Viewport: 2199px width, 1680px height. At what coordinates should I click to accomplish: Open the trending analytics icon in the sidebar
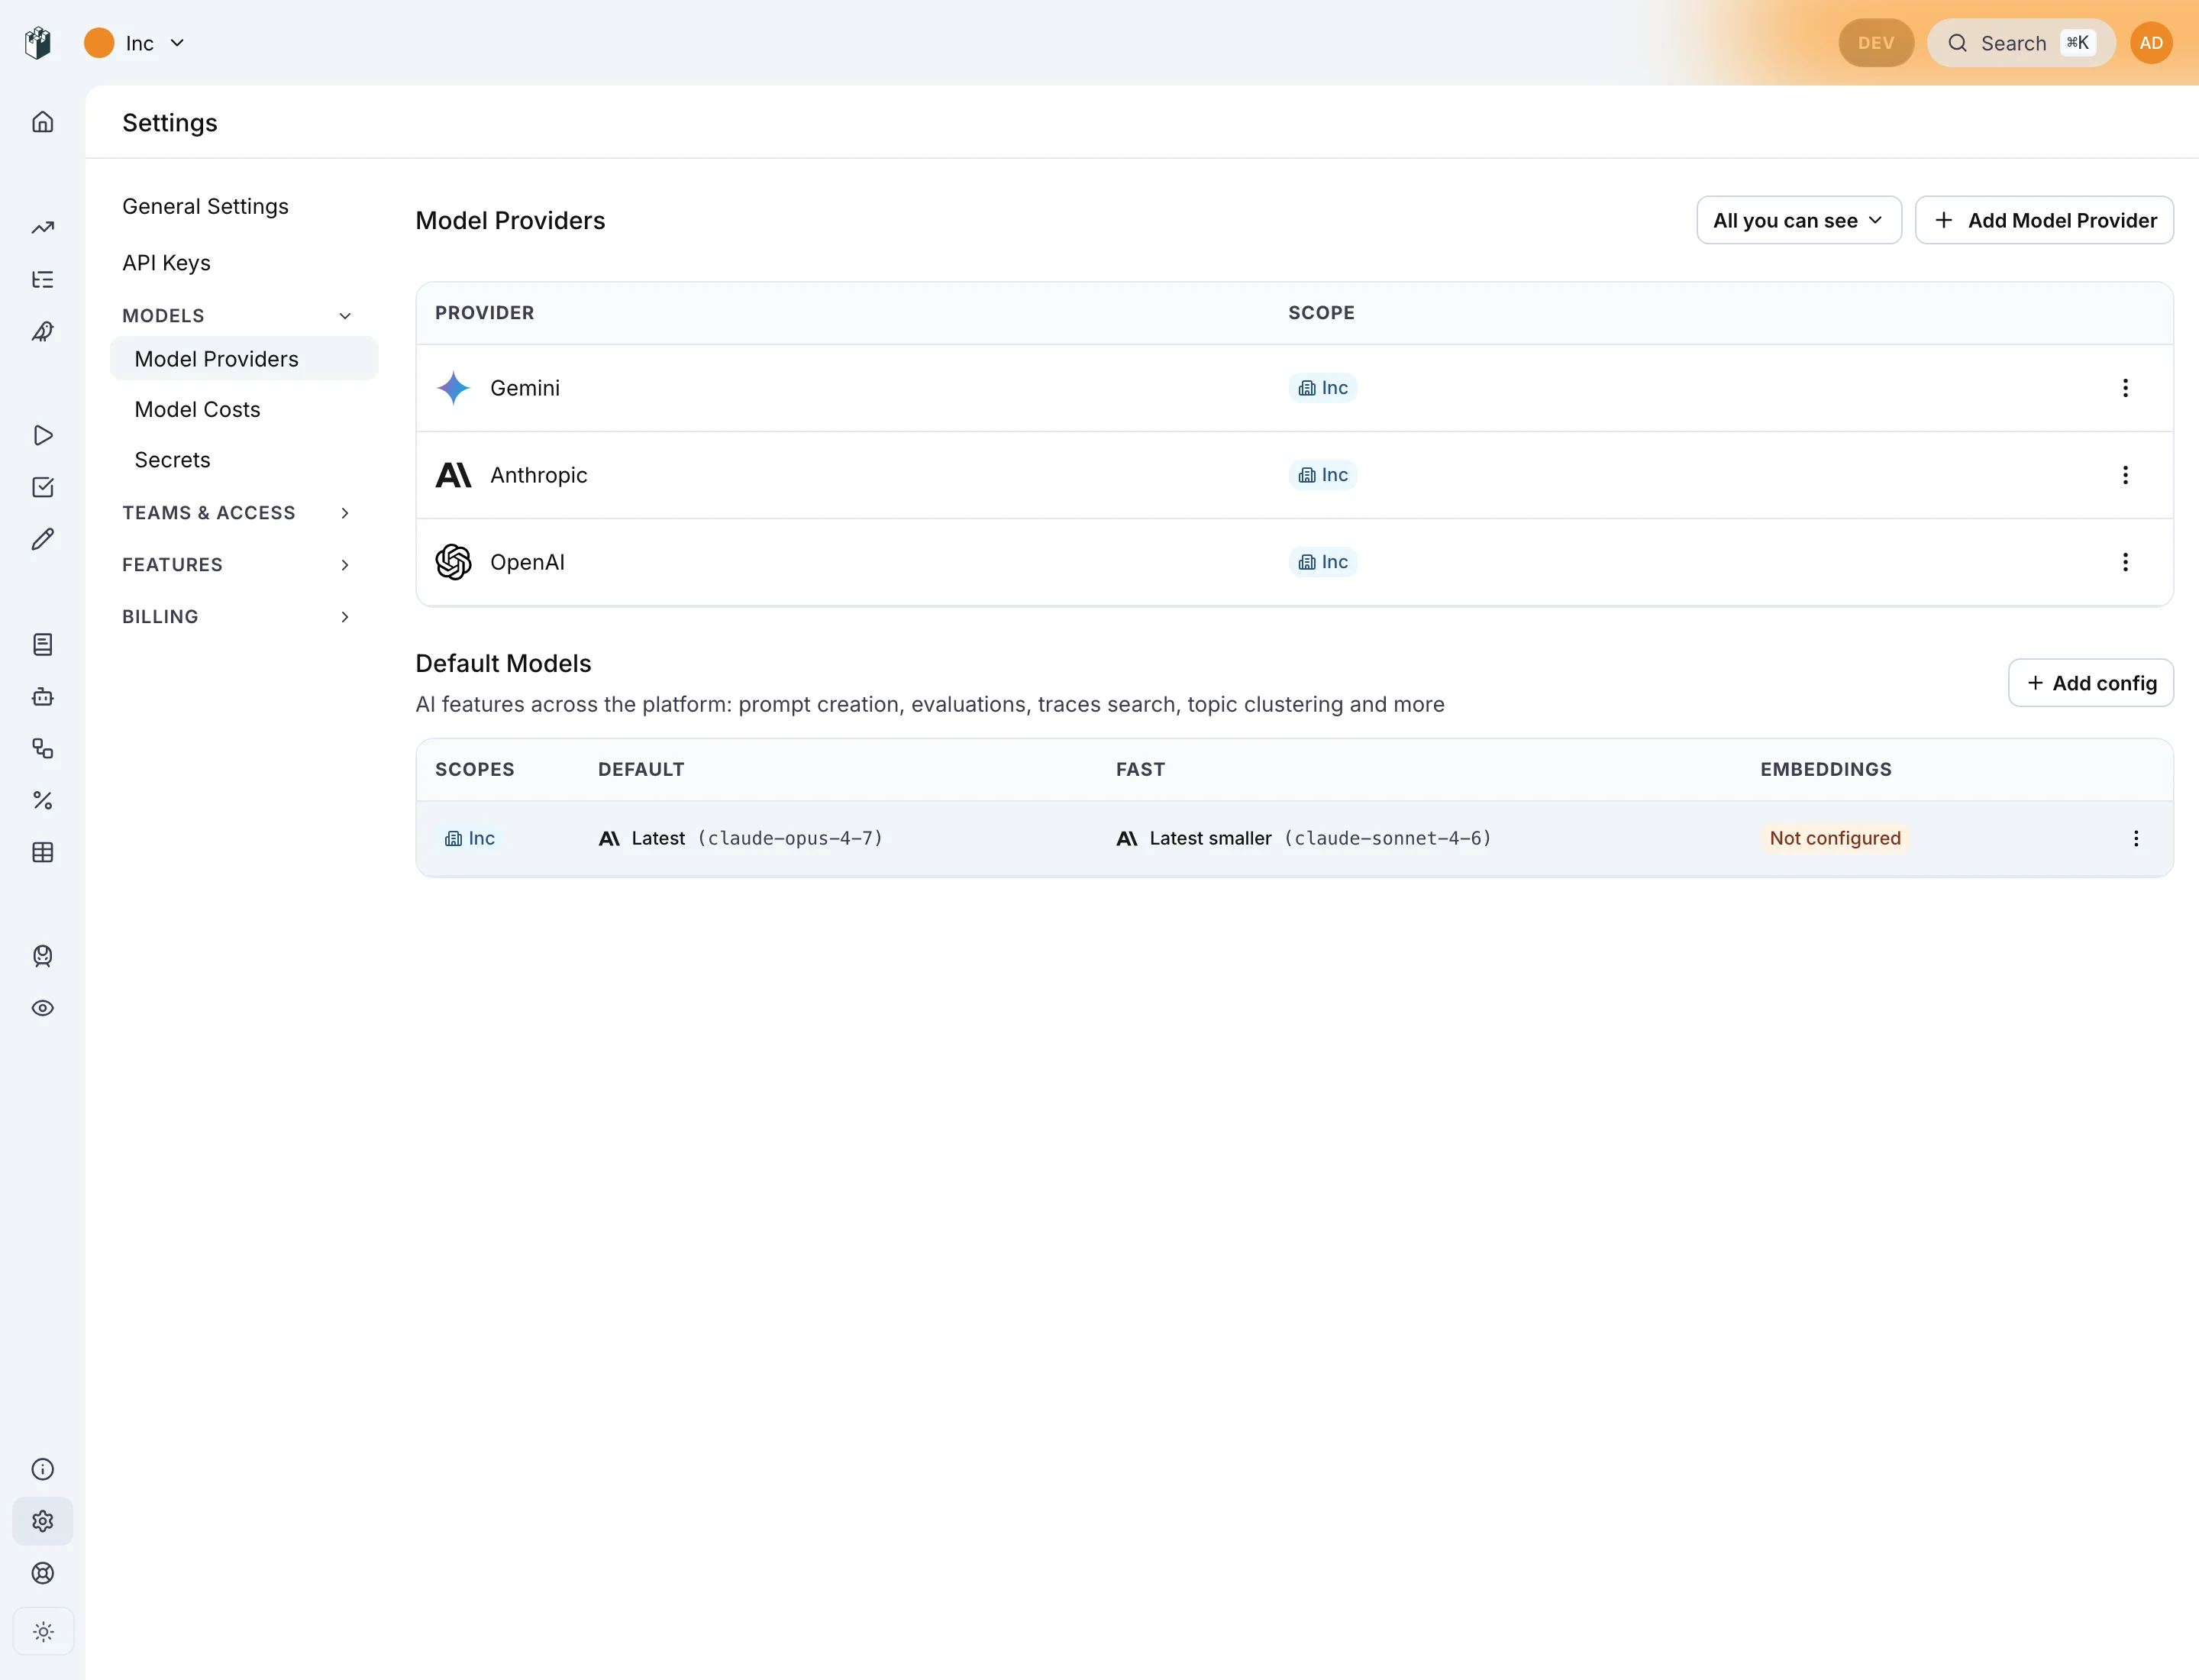pyautogui.click(x=43, y=228)
